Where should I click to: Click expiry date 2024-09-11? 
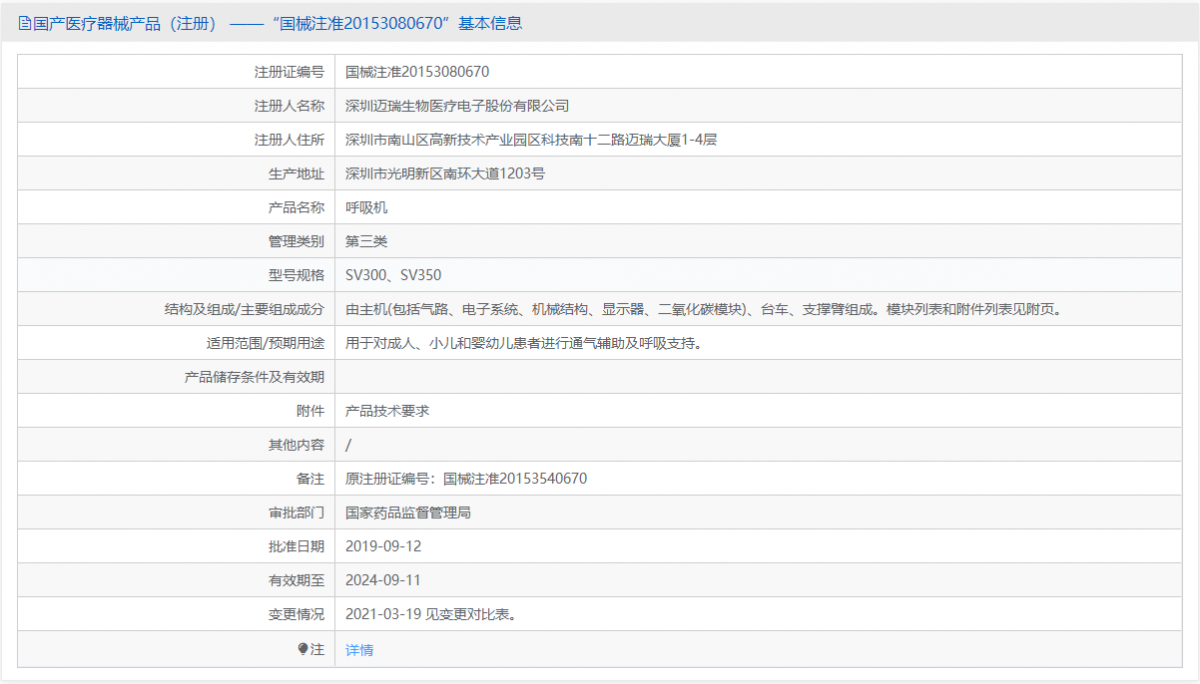383,581
